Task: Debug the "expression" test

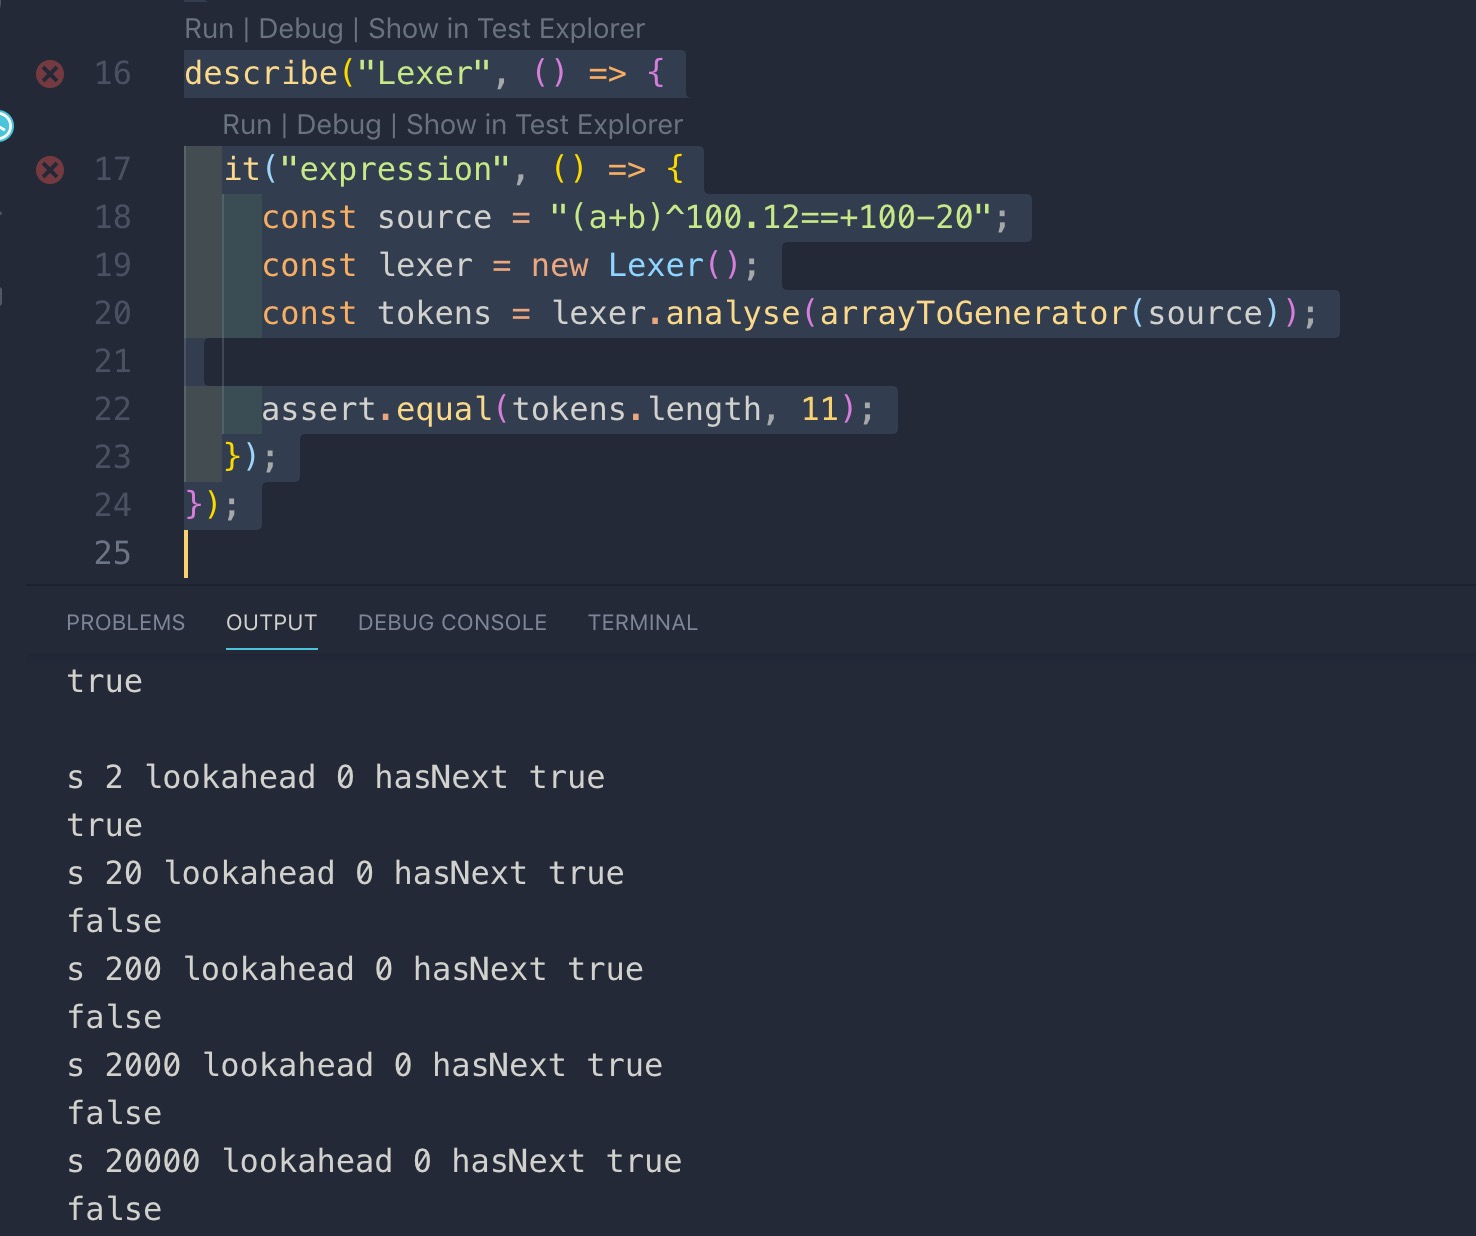Action: click(339, 125)
